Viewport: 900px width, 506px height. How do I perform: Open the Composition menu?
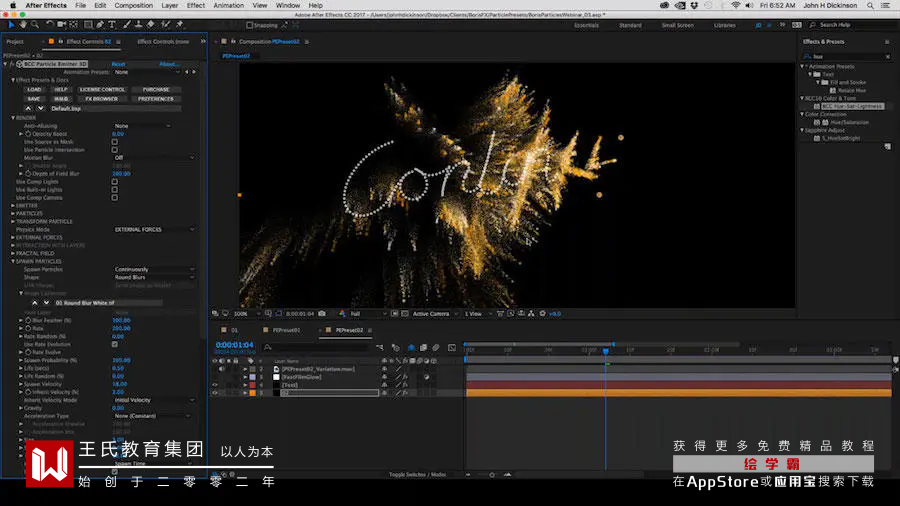pyautogui.click(x=133, y=5)
